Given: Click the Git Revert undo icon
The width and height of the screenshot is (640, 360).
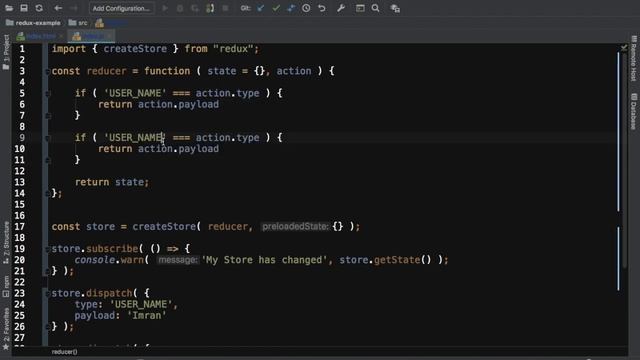Looking at the screenshot, I should tap(322, 8).
